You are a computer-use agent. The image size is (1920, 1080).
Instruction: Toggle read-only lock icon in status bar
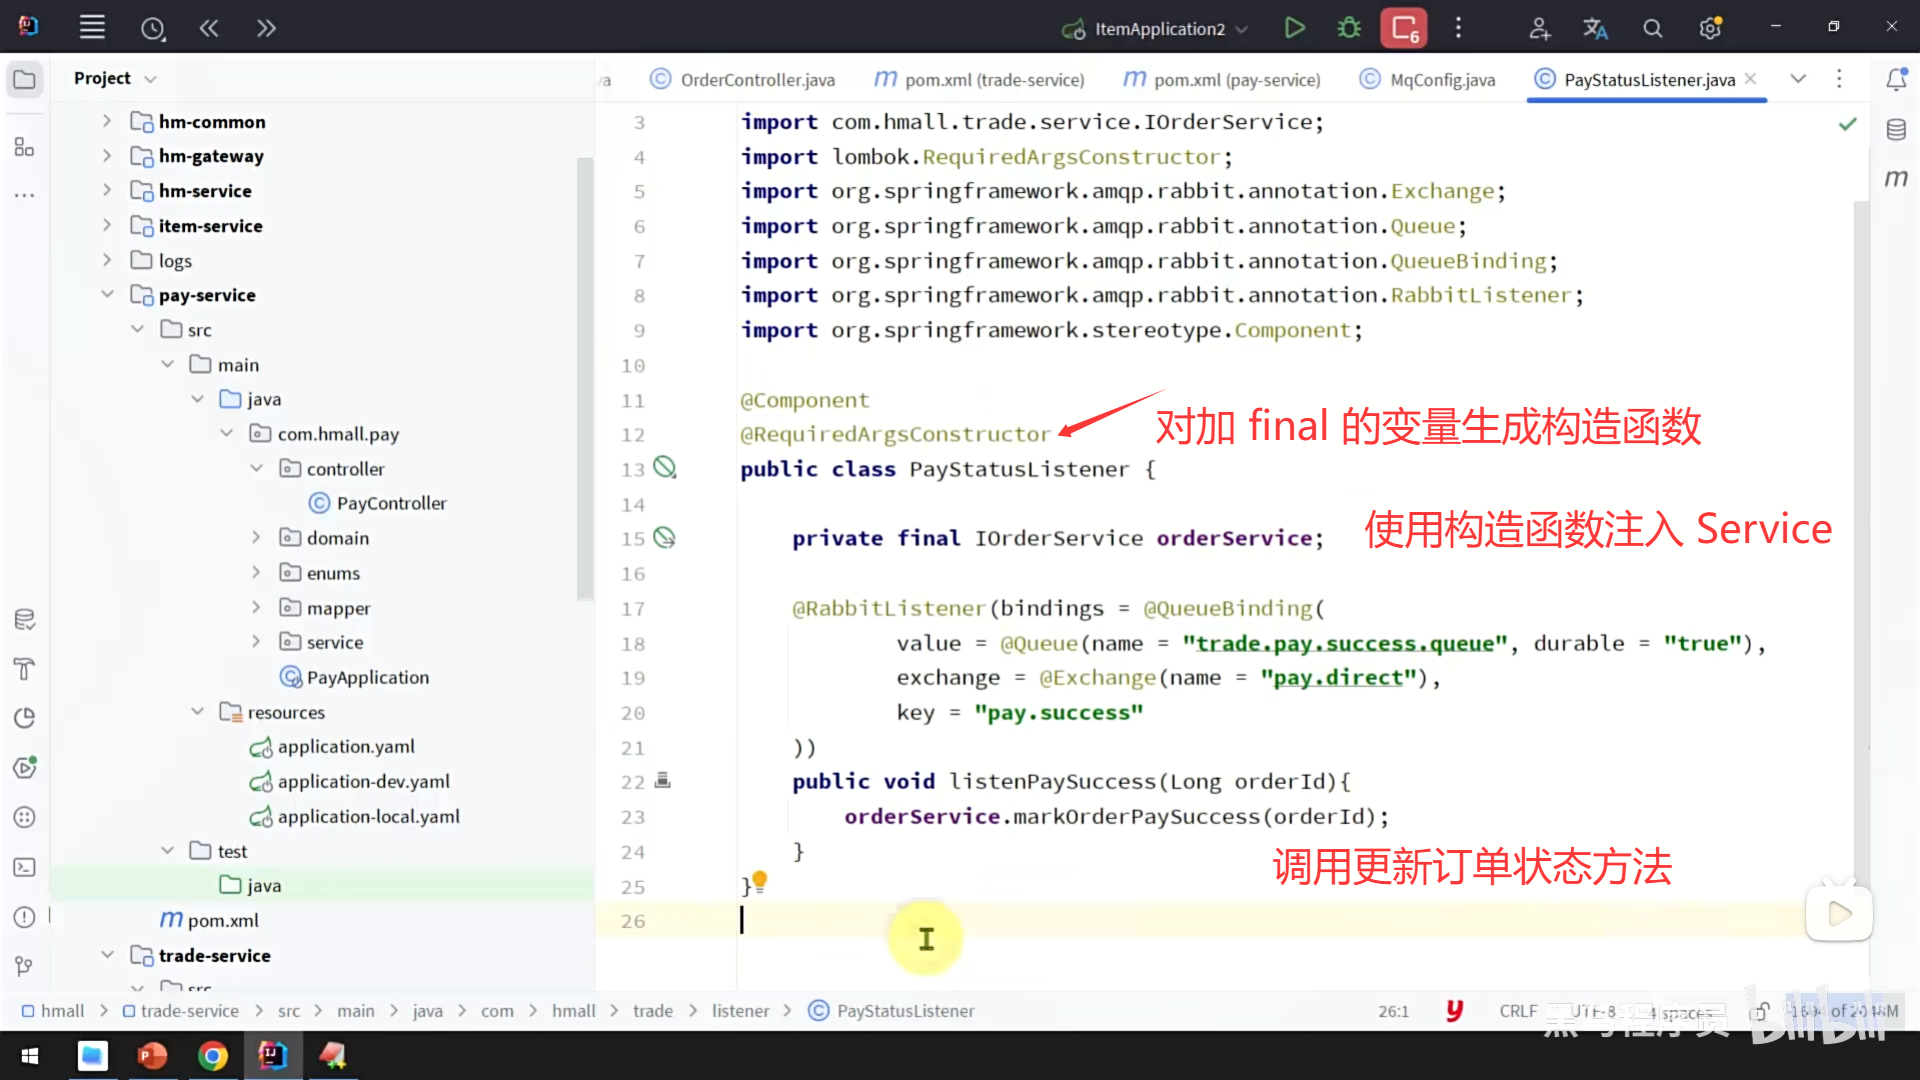[1762, 1011]
